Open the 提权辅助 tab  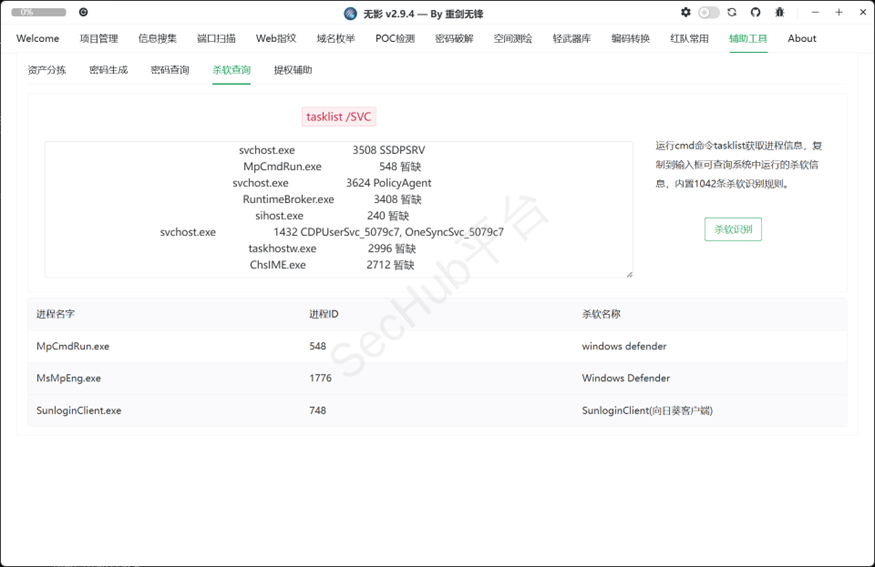tap(293, 70)
